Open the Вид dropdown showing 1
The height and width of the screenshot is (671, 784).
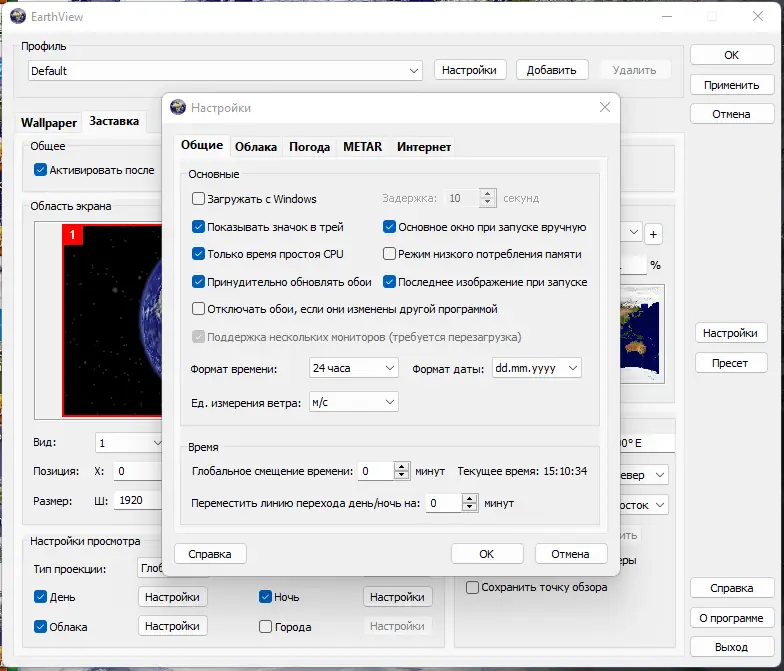(128, 442)
